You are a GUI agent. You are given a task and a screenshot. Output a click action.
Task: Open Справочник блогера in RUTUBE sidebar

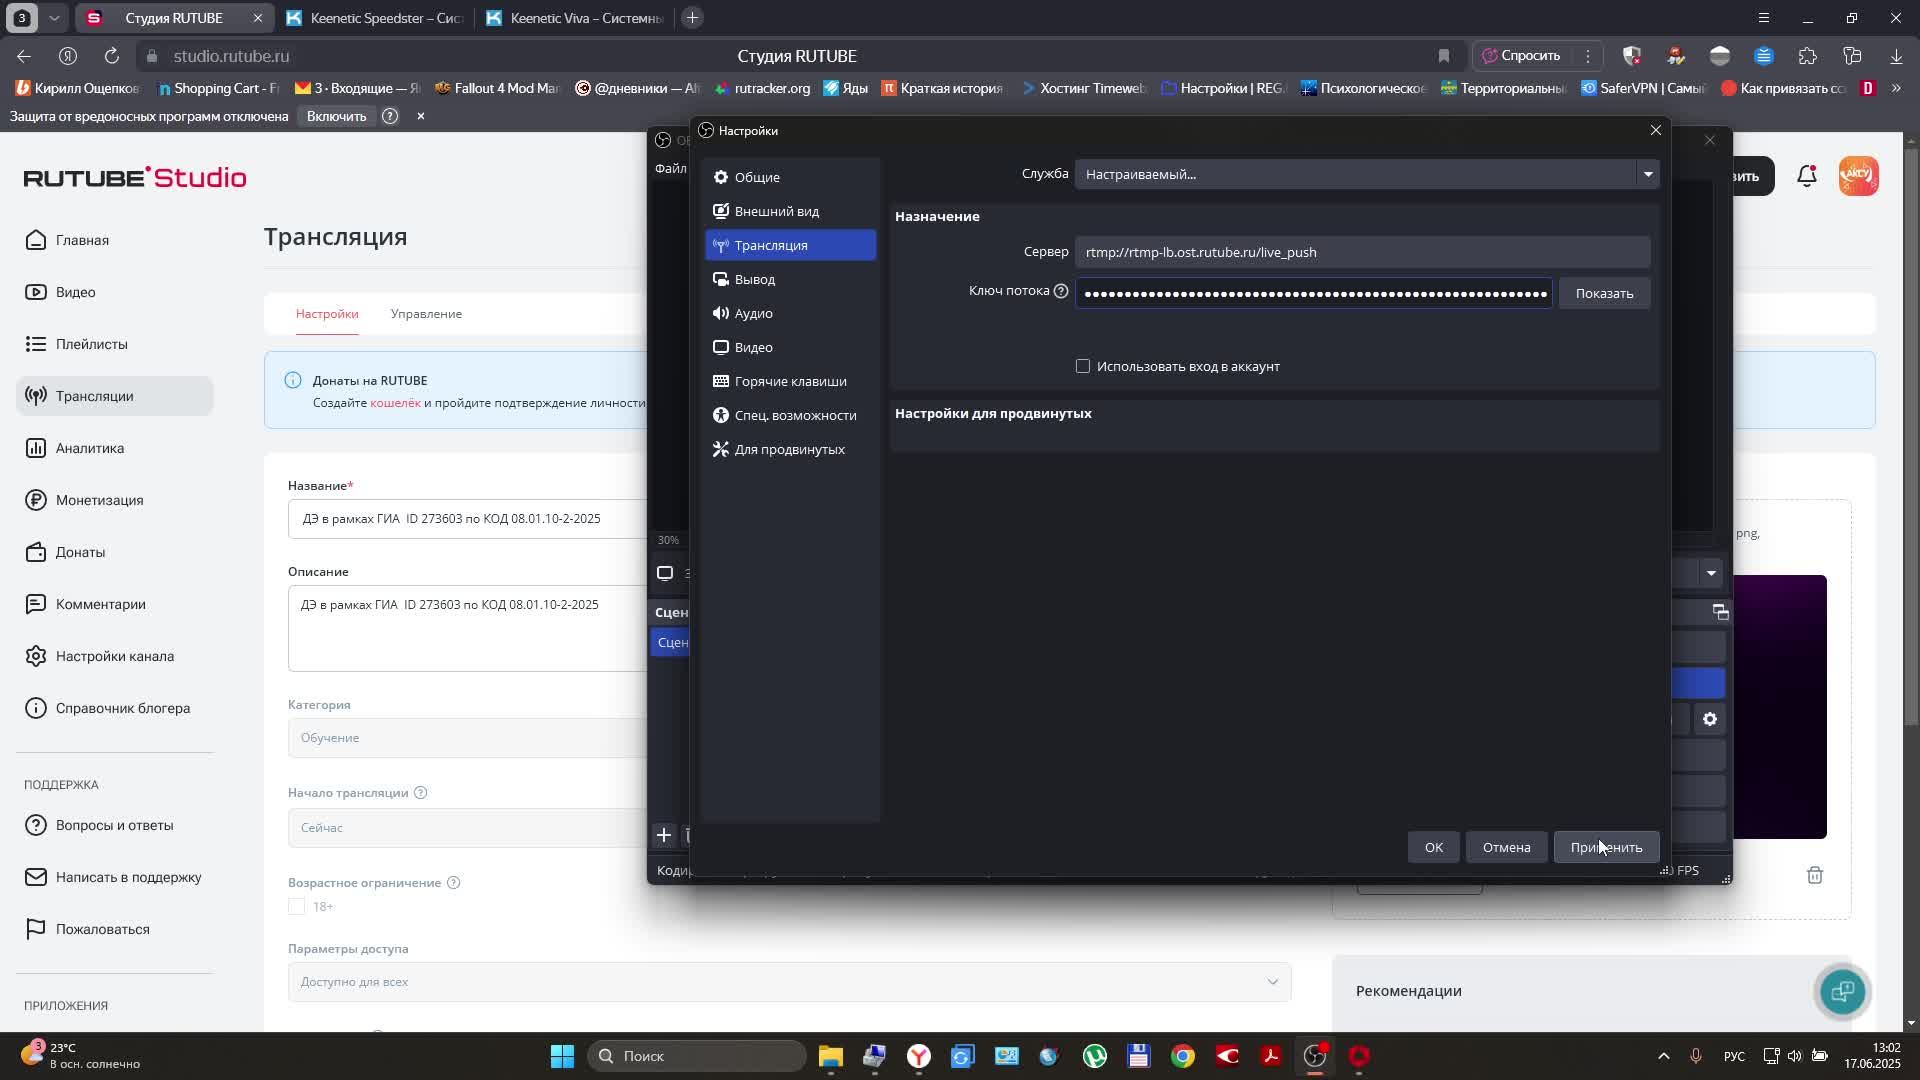click(115, 708)
